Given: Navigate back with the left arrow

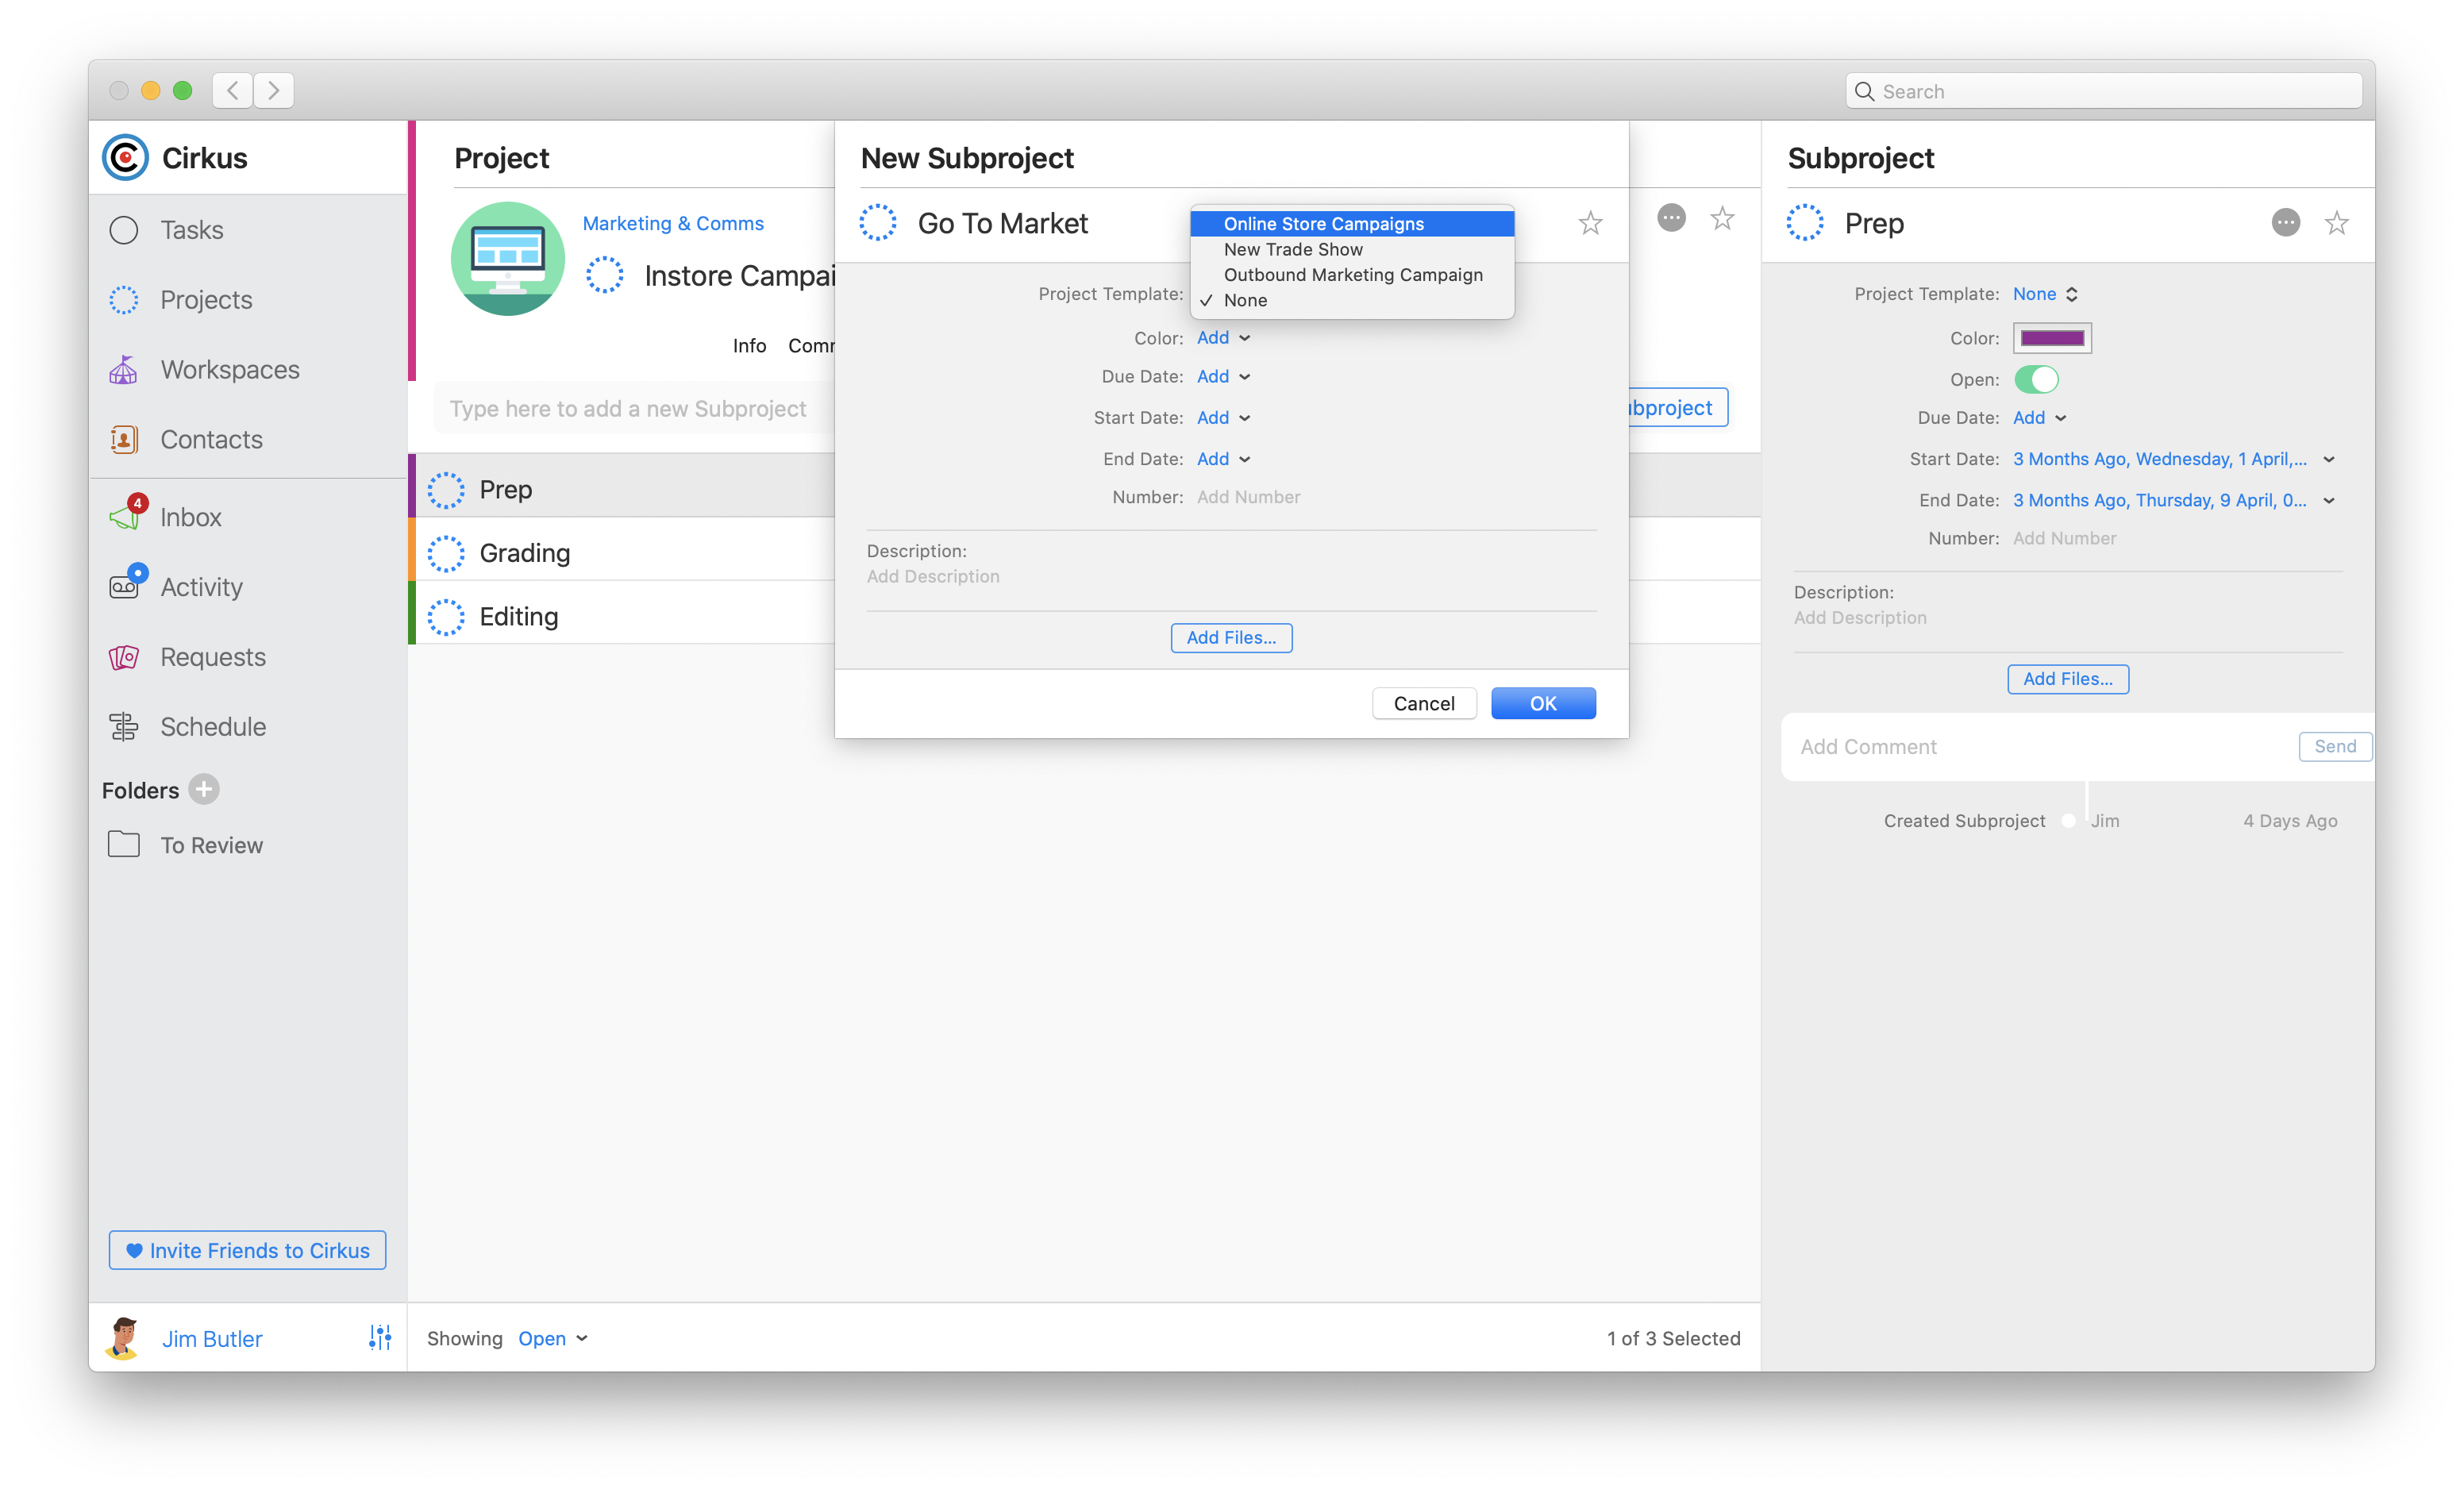Looking at the screenshot, I should tap(232, 91).
